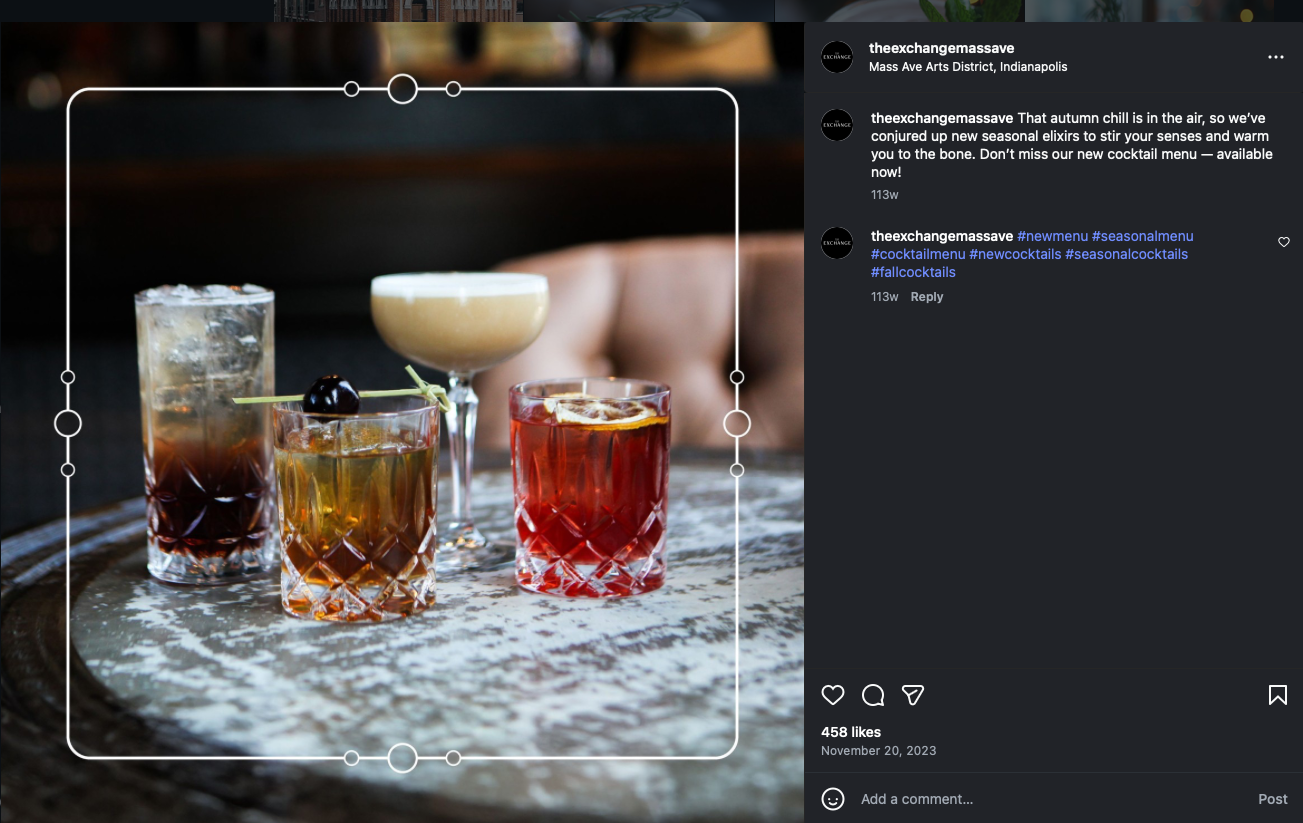
Task: Open avatar beside the autumn chill caption
Action: tap(837, 125)
